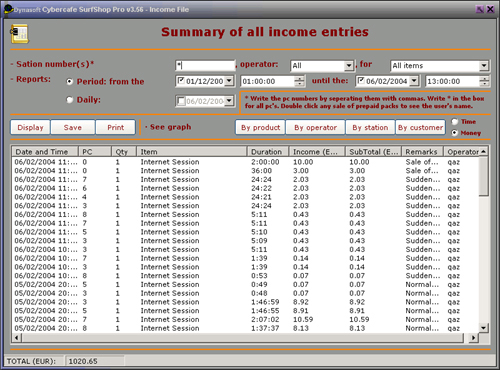This screenshot has width=500, height=370.
Task: Sort by the Income column header
Action: pos(317,152)
